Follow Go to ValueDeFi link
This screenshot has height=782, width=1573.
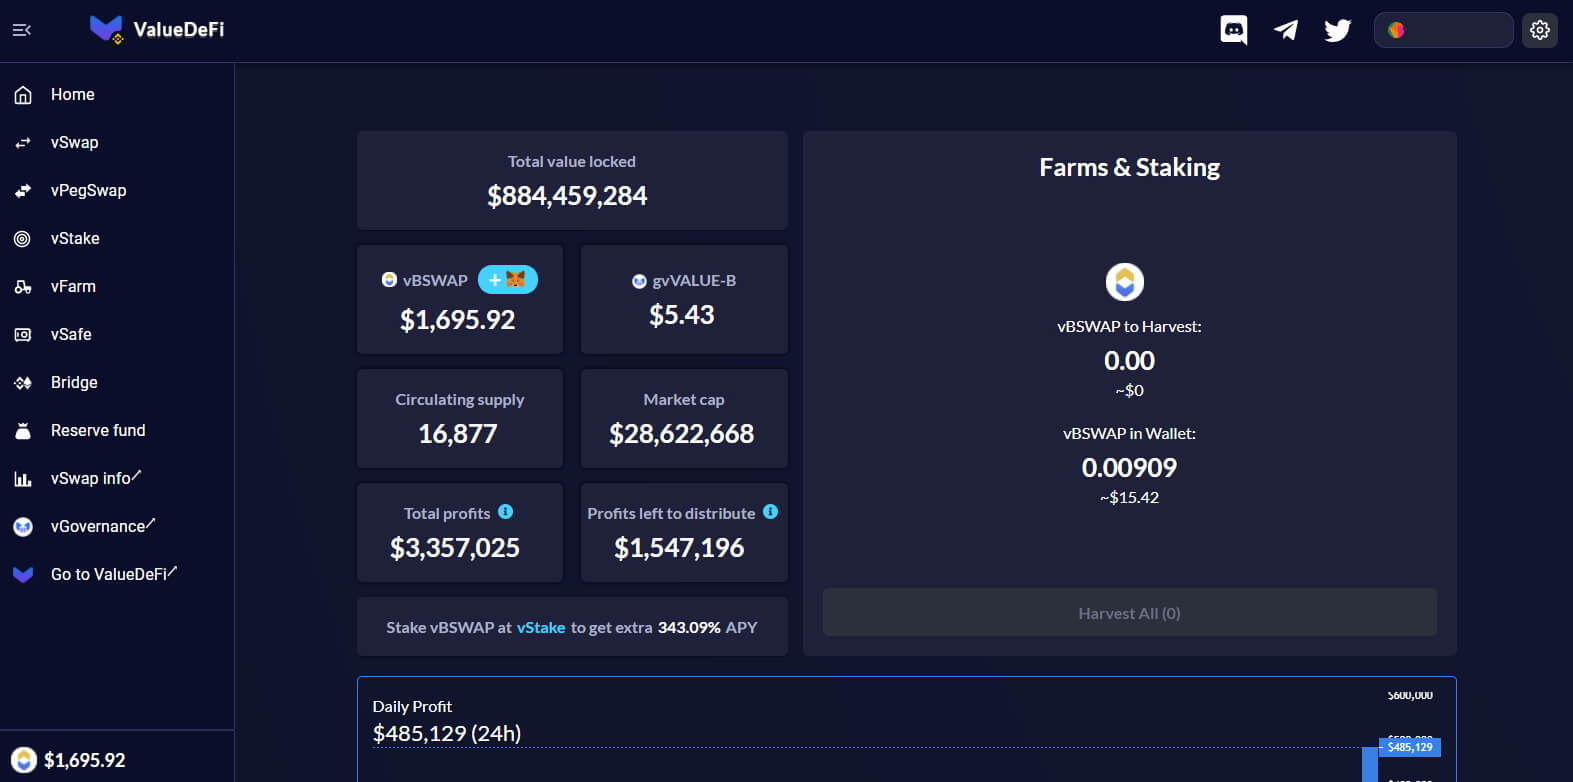(114, 574)
